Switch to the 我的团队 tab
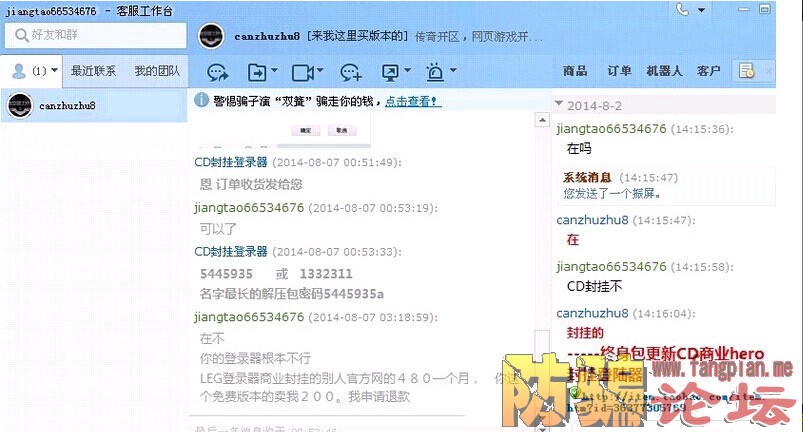Viewport: 803px width, 432px height. (x=157, y=71)
